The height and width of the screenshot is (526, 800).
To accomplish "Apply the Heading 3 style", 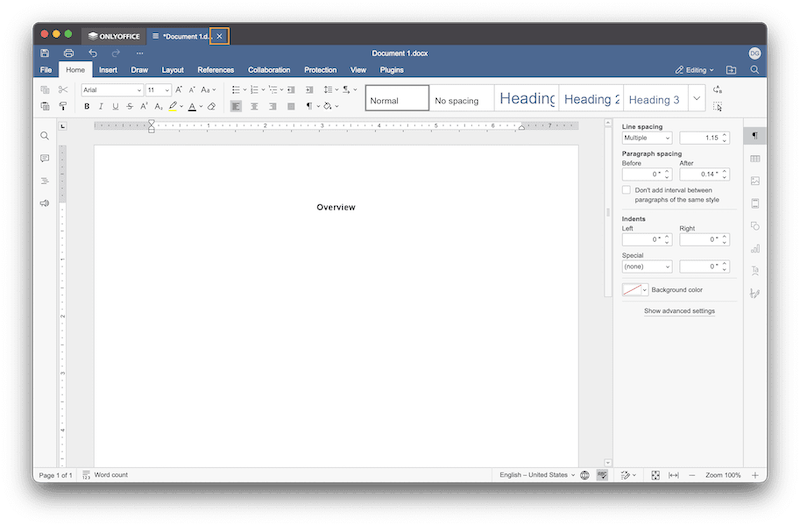I will coord(654,99).
